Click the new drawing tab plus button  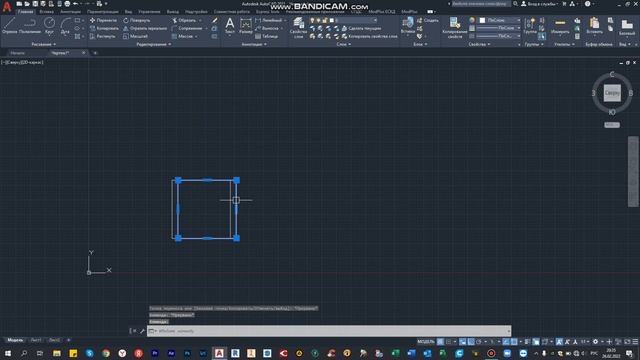click(x=95, y=53)
